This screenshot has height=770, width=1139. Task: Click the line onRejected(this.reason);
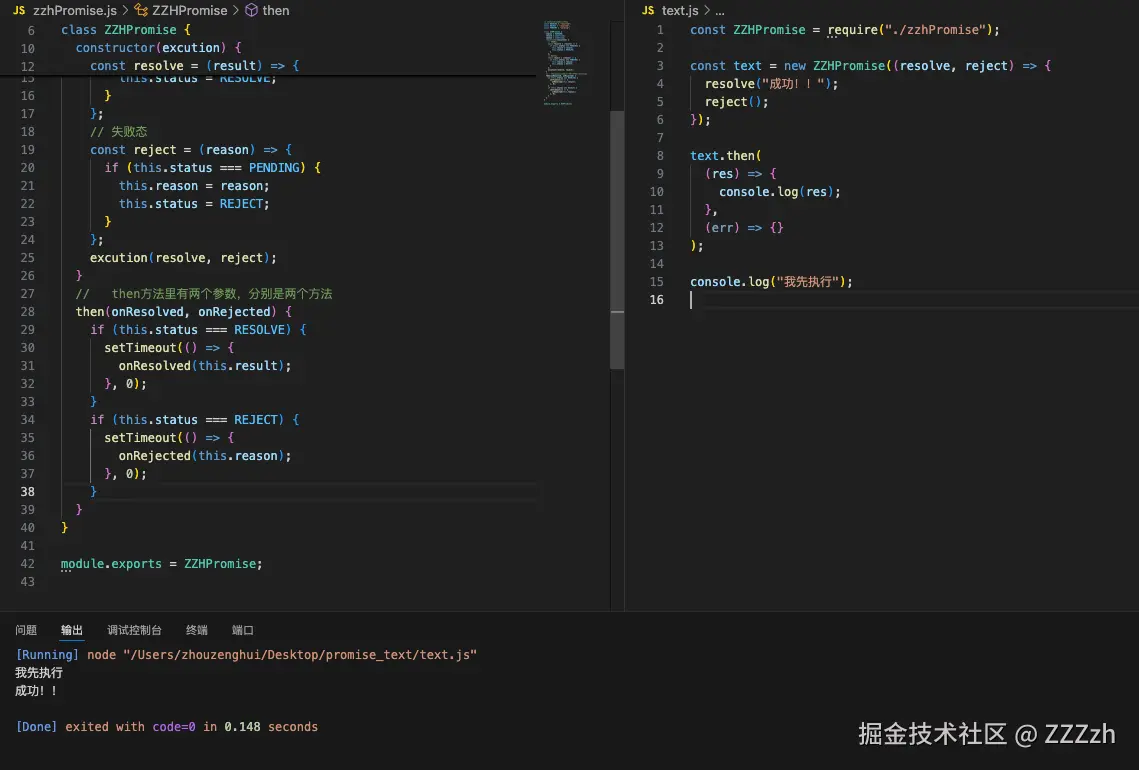coord(205,455)
